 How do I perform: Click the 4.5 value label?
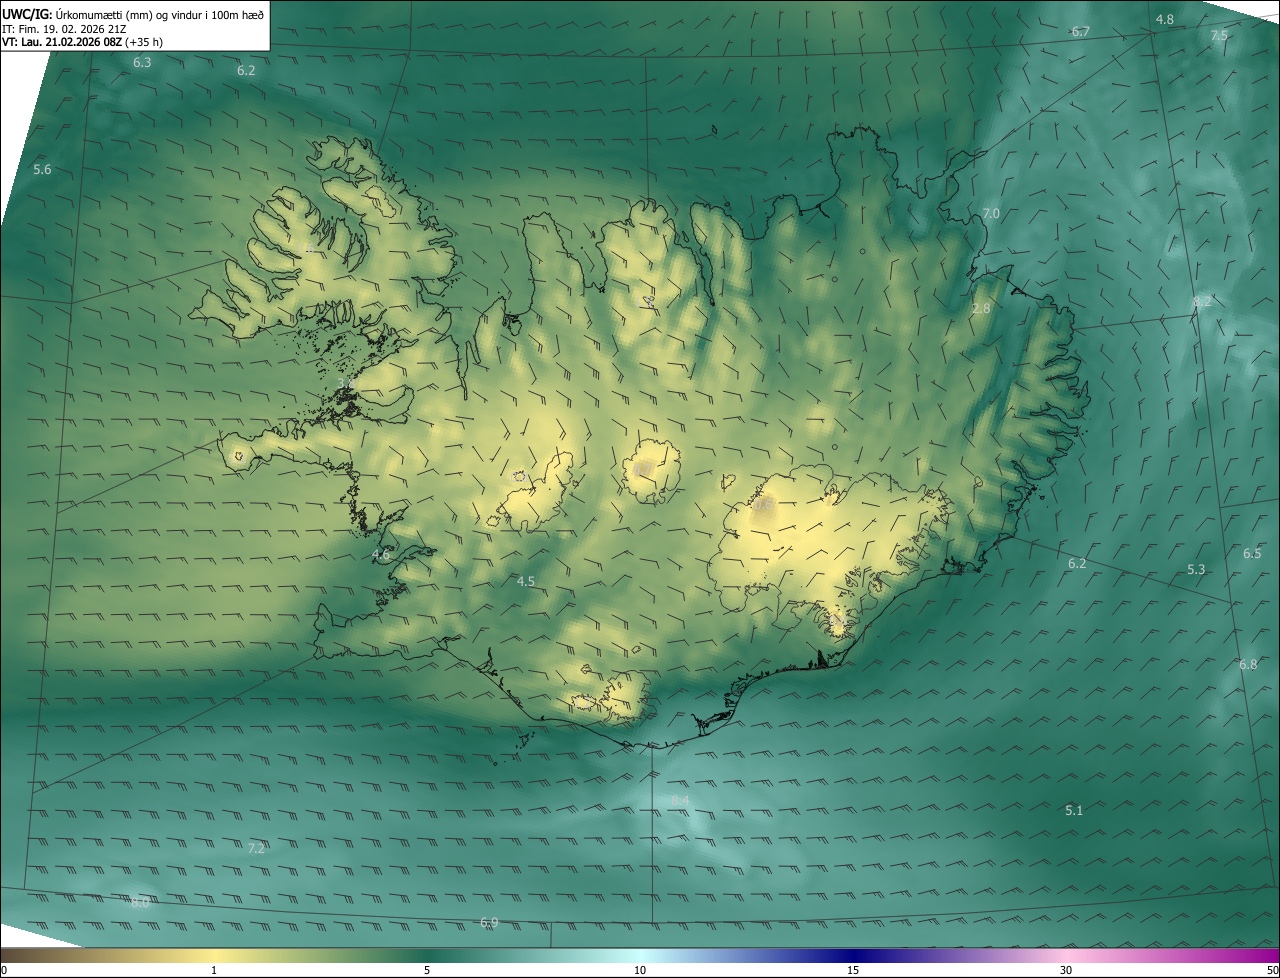526,582
